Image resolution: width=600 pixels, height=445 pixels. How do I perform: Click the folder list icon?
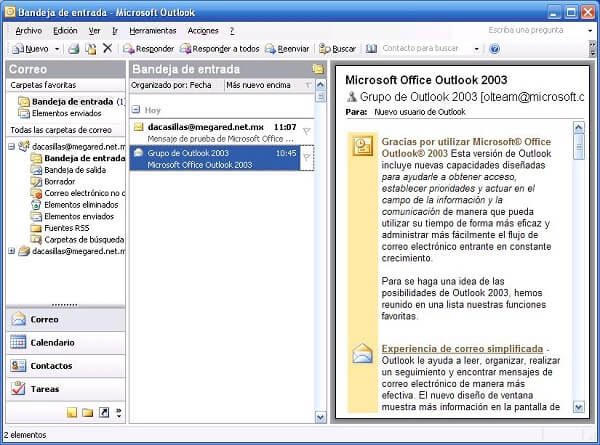[x=88, y=412]
